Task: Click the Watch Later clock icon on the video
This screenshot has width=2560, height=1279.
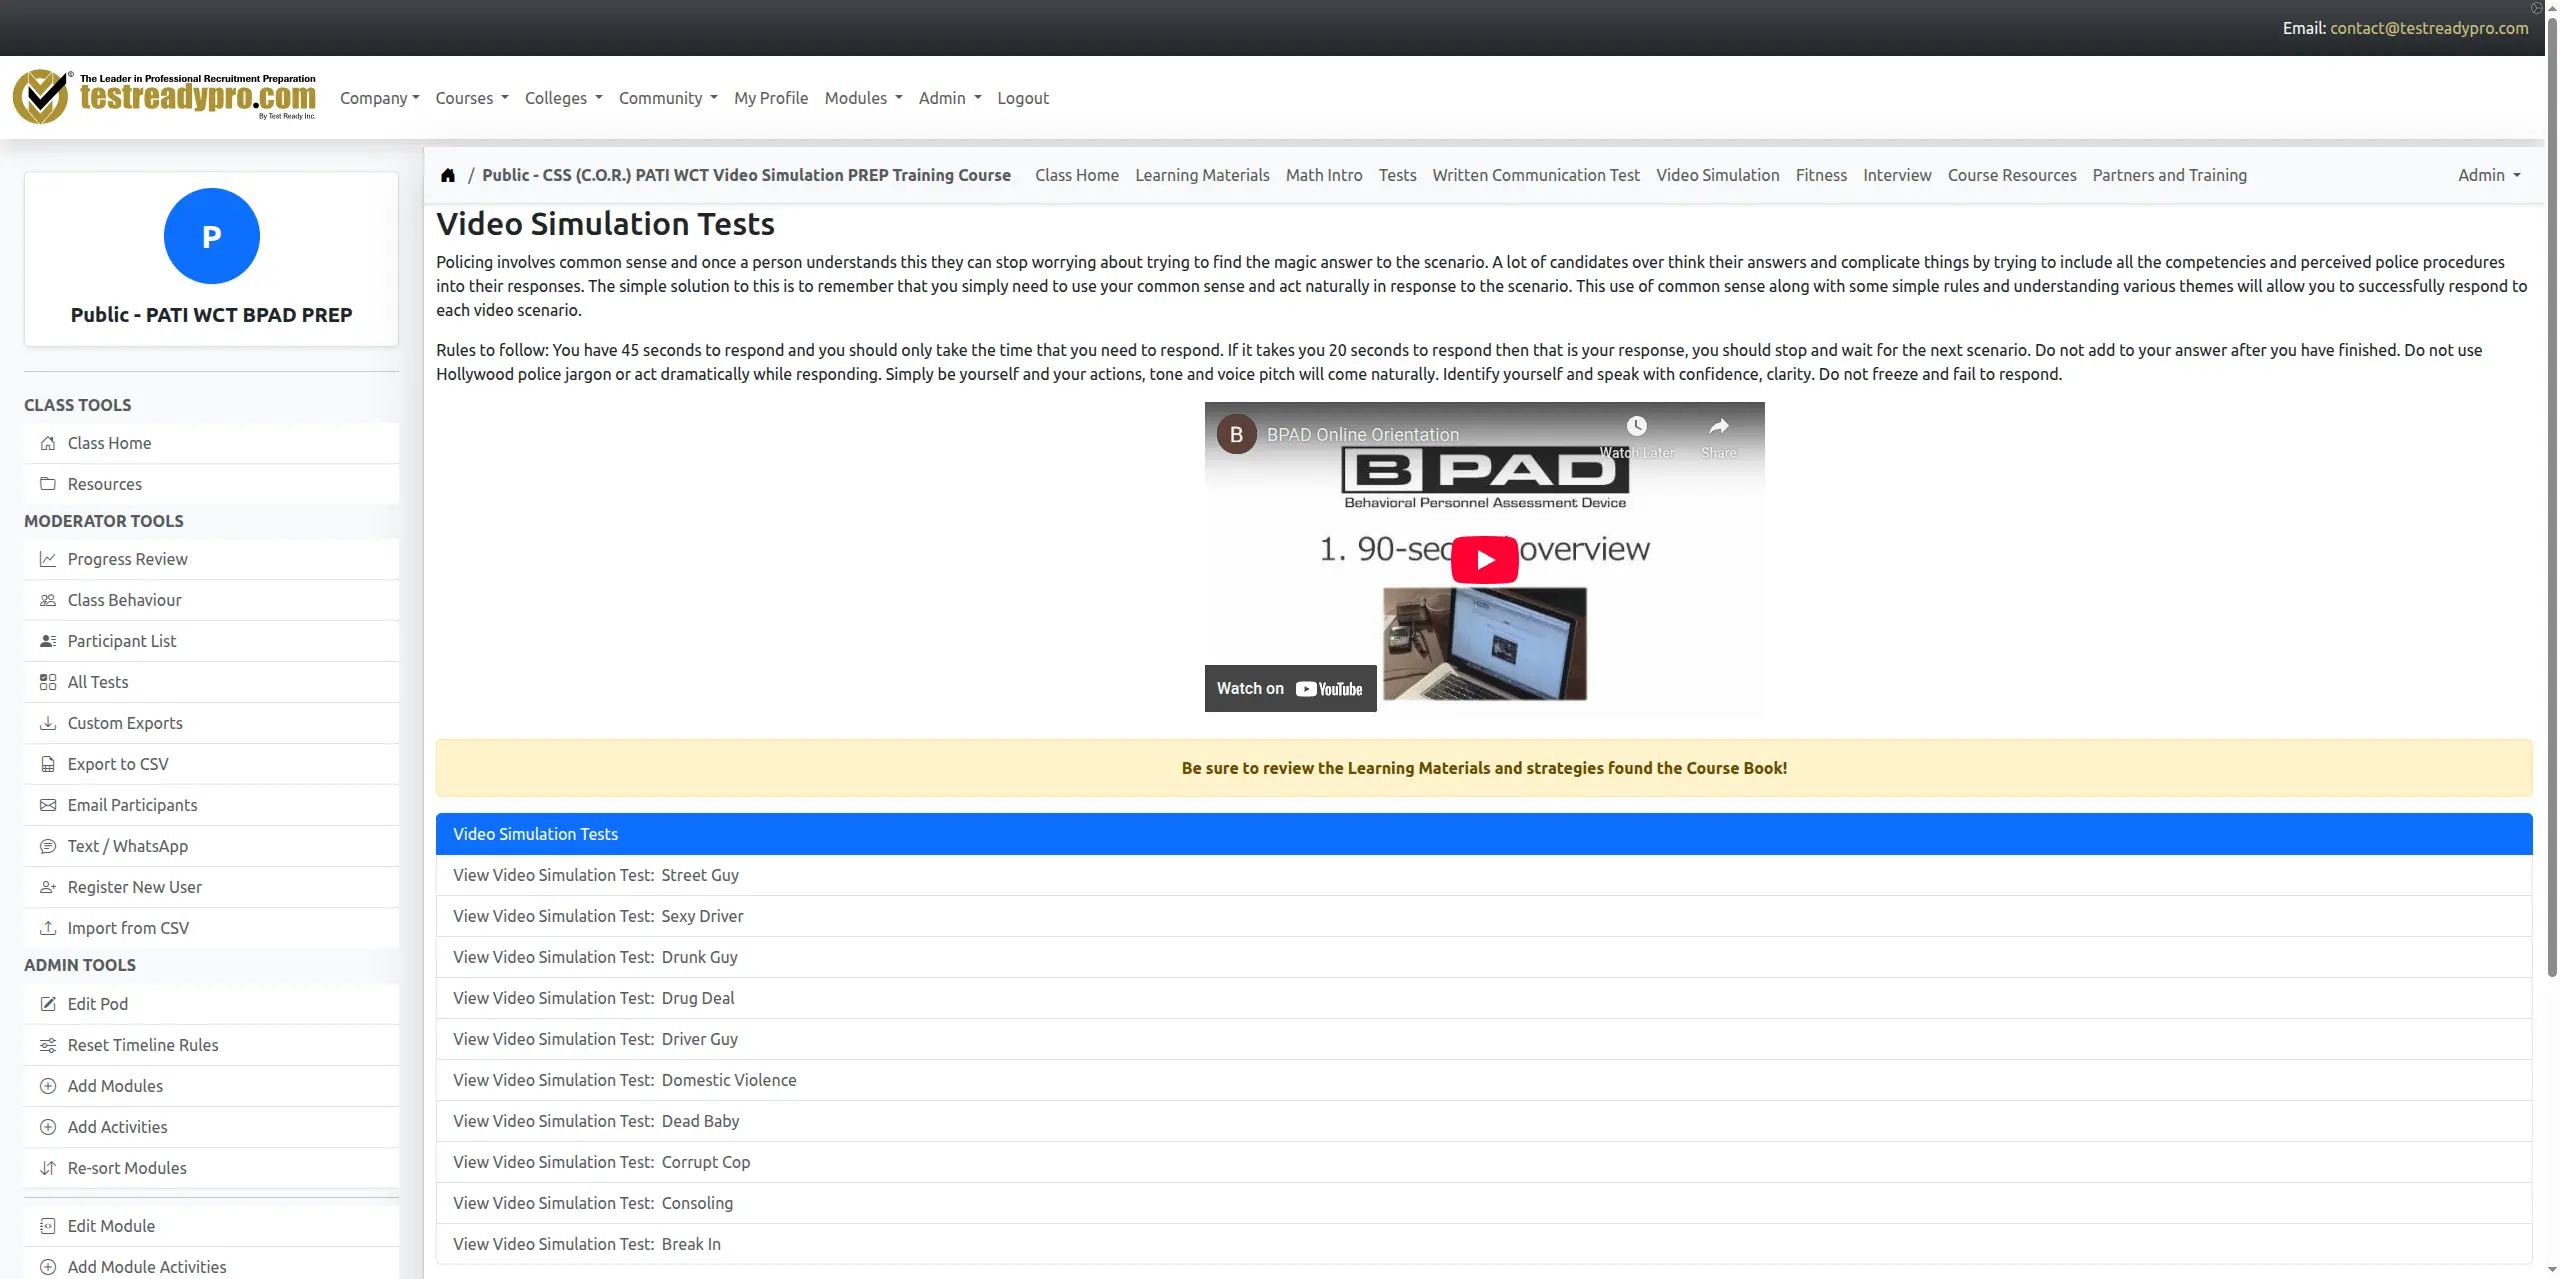Action: pyautogui.click(x=1636, y=427)
